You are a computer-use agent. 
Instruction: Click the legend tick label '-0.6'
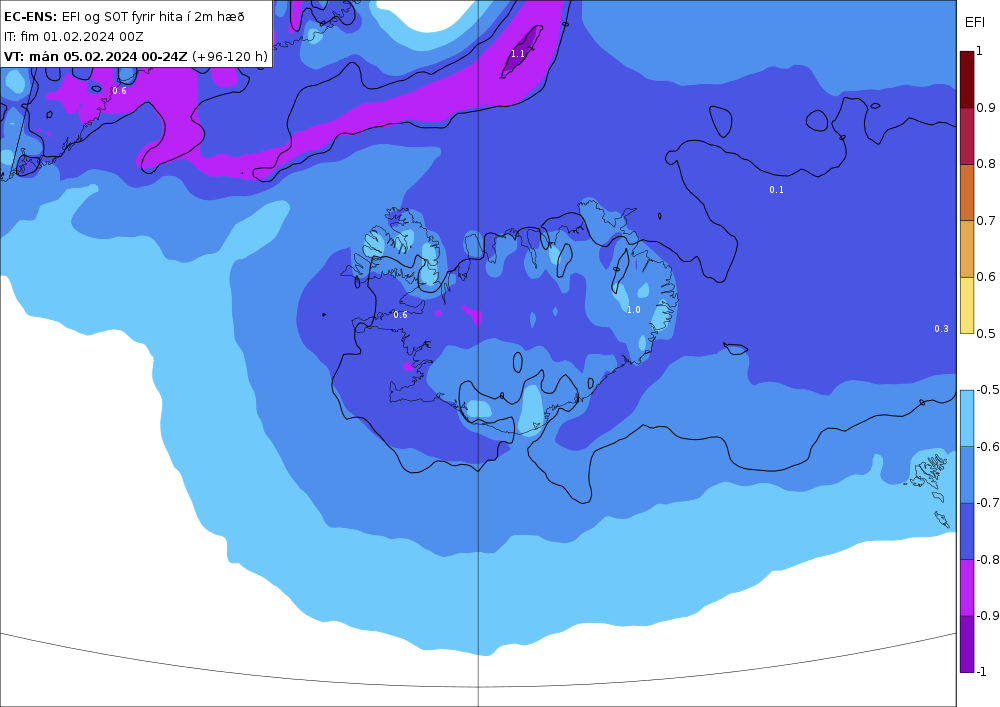coord(988,446)
